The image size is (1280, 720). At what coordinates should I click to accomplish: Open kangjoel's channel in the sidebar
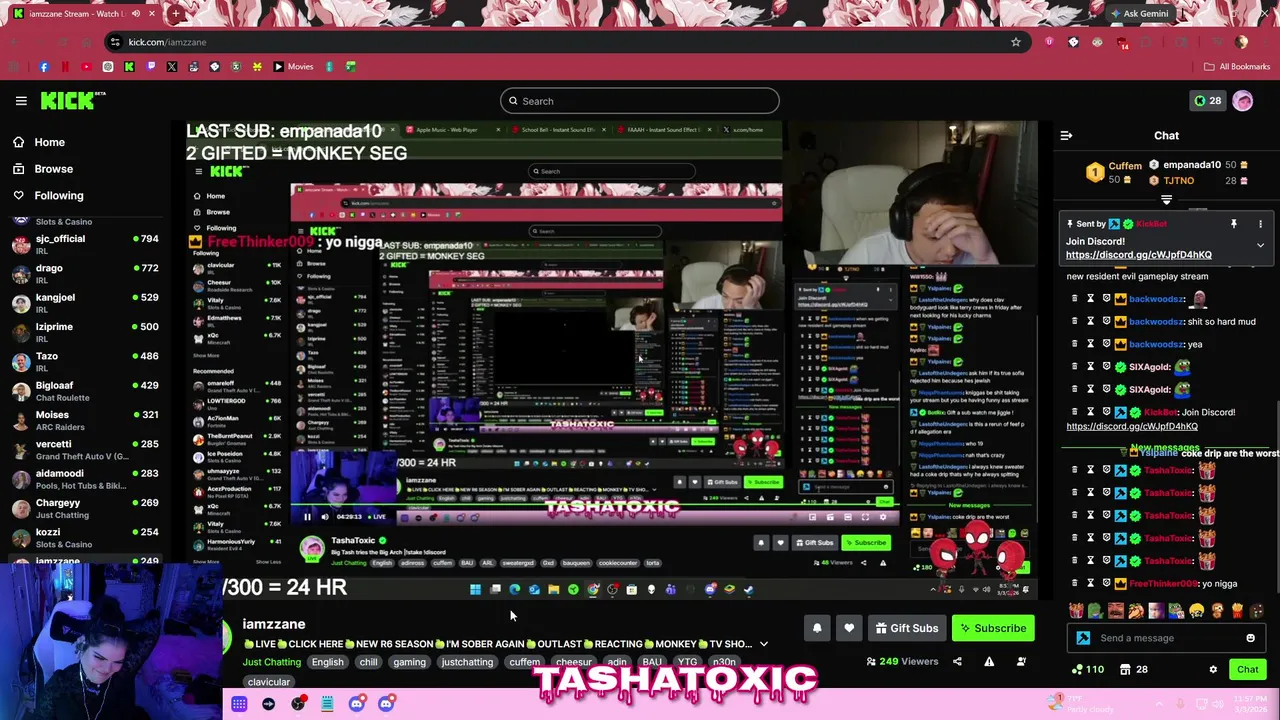(x=85, y=302)
